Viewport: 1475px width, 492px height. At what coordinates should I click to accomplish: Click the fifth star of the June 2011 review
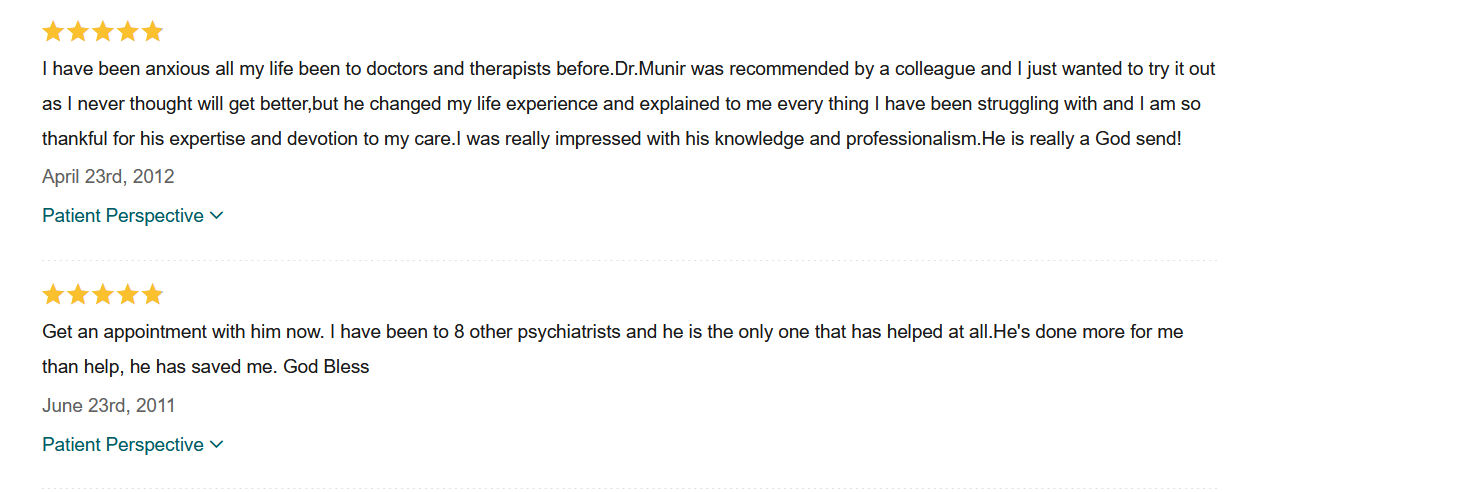[x=152, y=295]
